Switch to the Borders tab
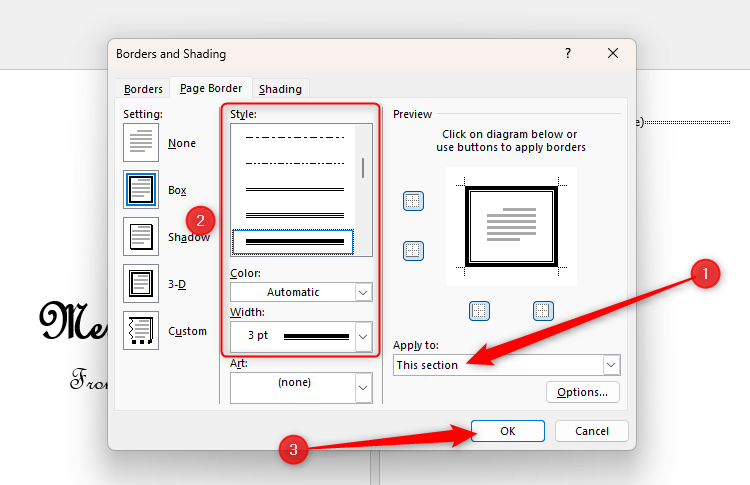The height and width of the screenshot is (485, 750). click(143, 89)
